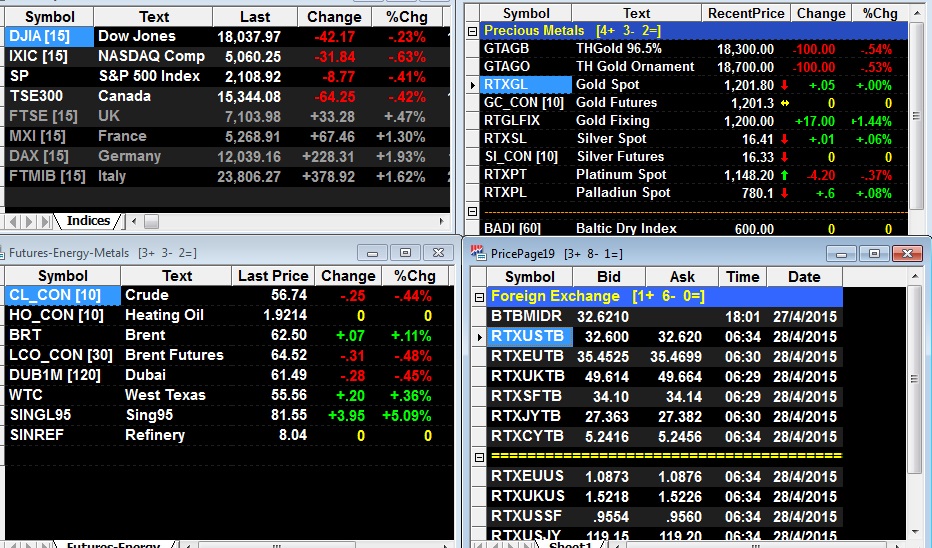Image resolution: width=932 pixels, height=548 pixels.
Task: Select the DJIA [15] symbol cell
Action: (x=49, y=37)
